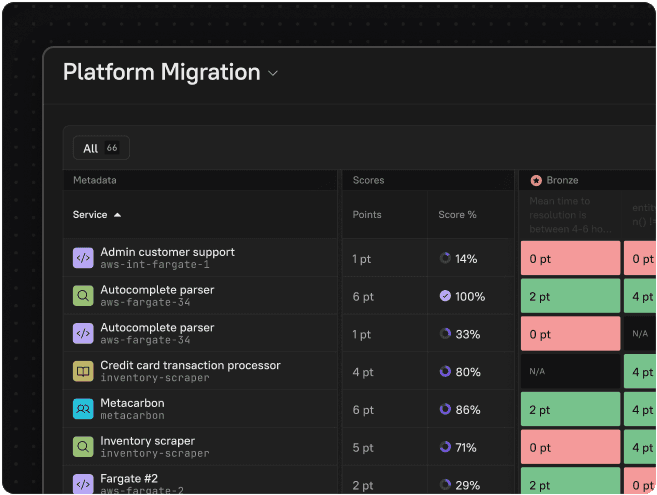Click the 100% score checkmark icon
Image resolution: width=657 pixels, height=495 pixels.
pyautogui.click(x=445, y=296)
